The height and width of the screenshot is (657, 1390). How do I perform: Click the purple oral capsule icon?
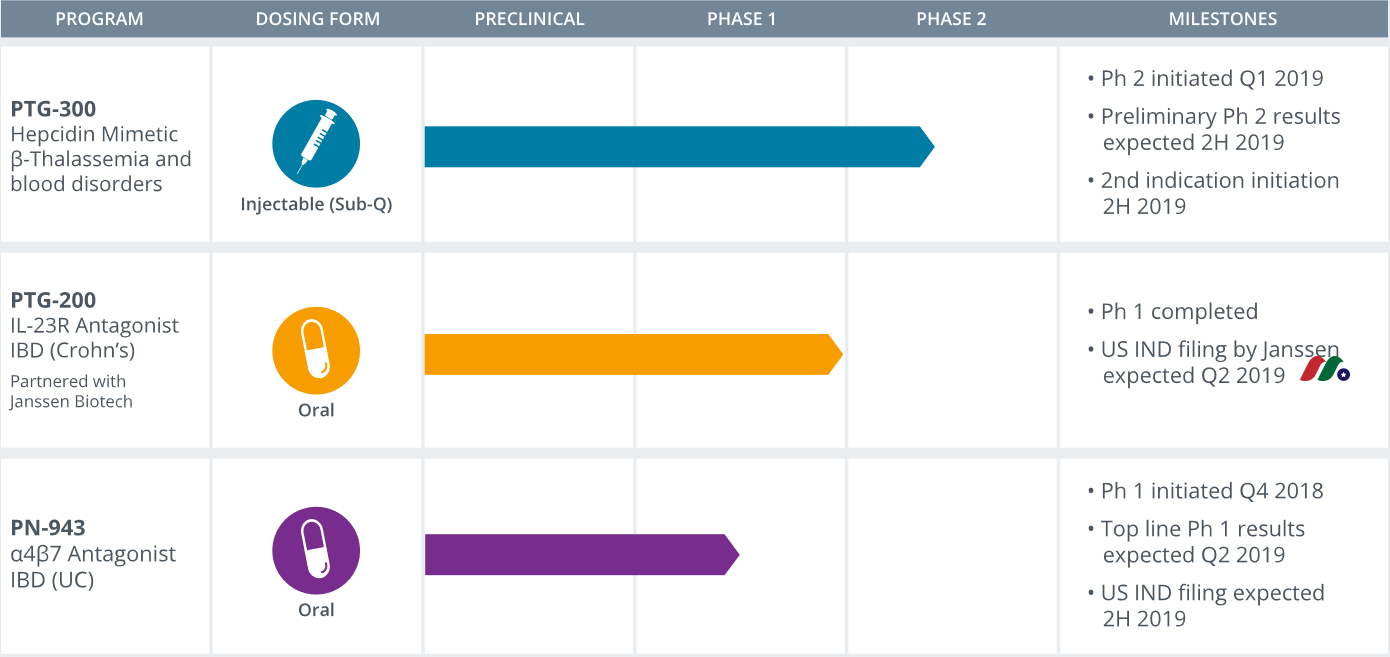tap(316, 551)
